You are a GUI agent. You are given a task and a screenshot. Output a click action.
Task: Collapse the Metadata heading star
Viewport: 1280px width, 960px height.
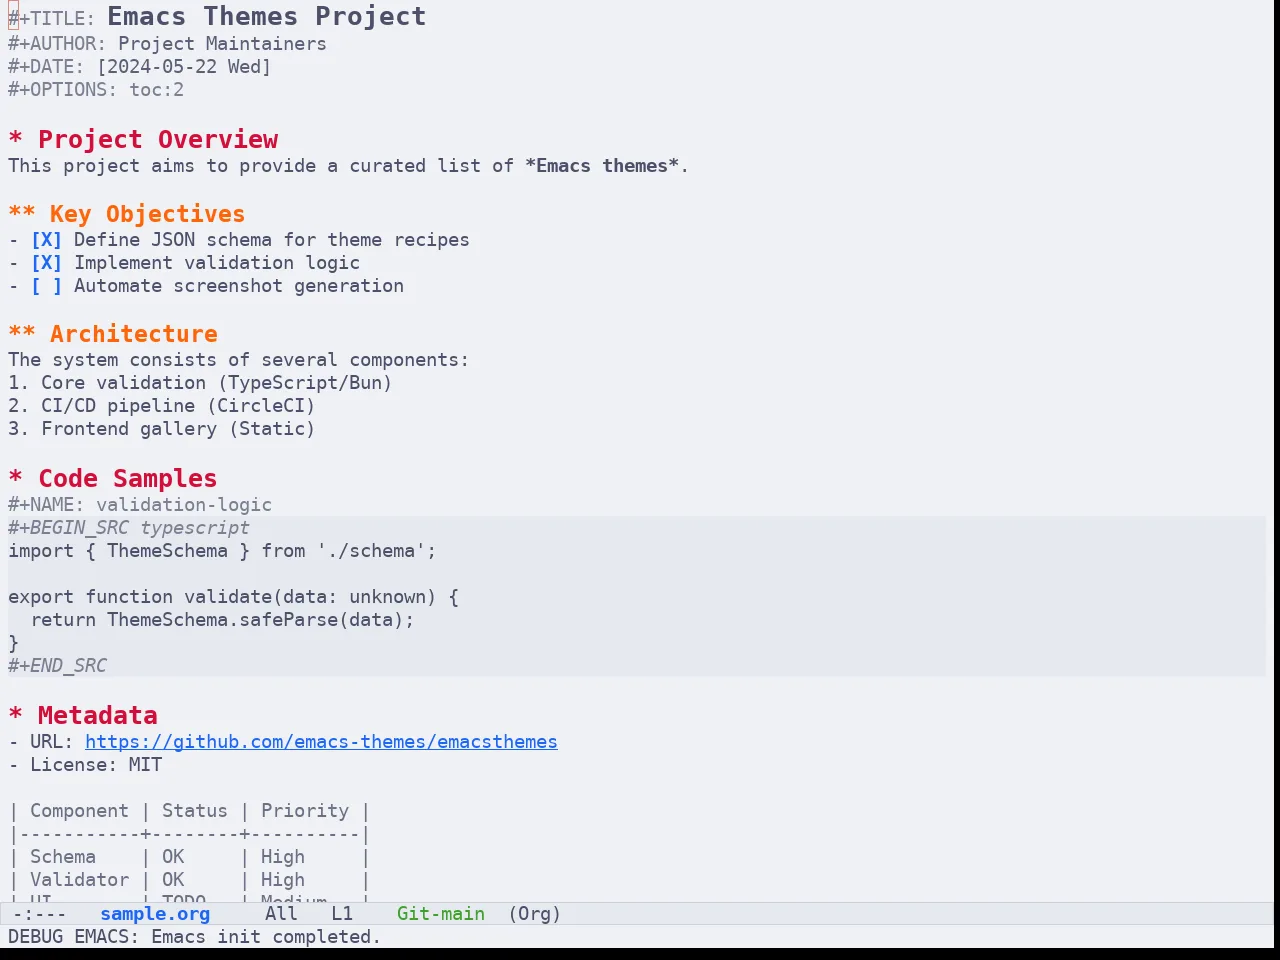[x=15, y=715]
